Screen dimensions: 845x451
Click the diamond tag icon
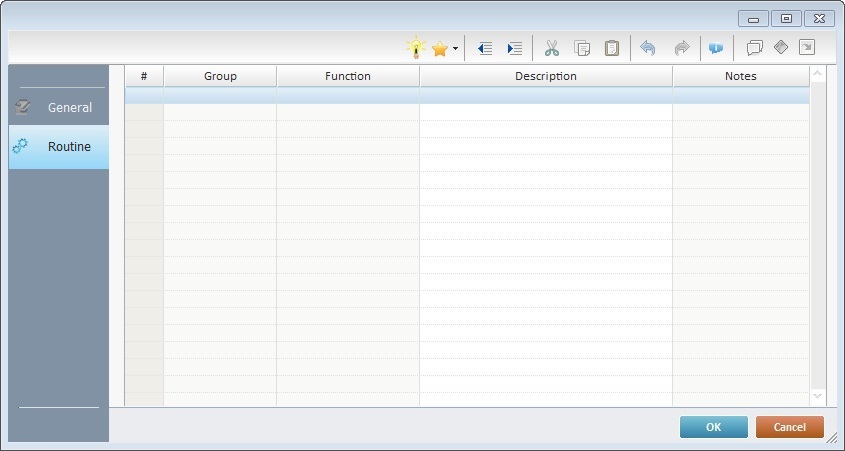[x=781, y=47]
